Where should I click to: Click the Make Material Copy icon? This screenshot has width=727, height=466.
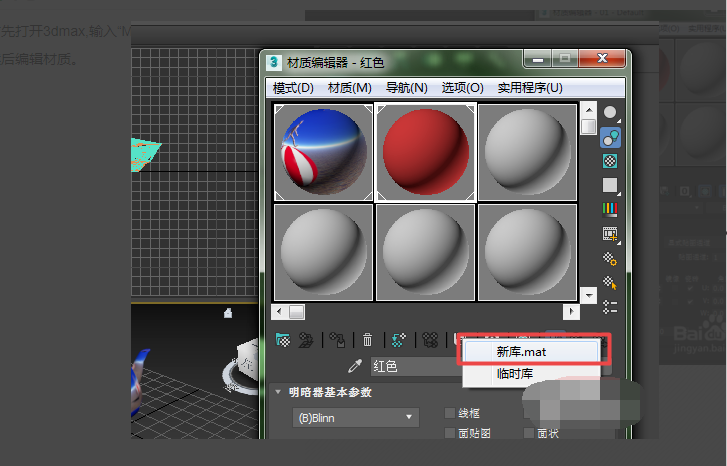coord(398,340)
